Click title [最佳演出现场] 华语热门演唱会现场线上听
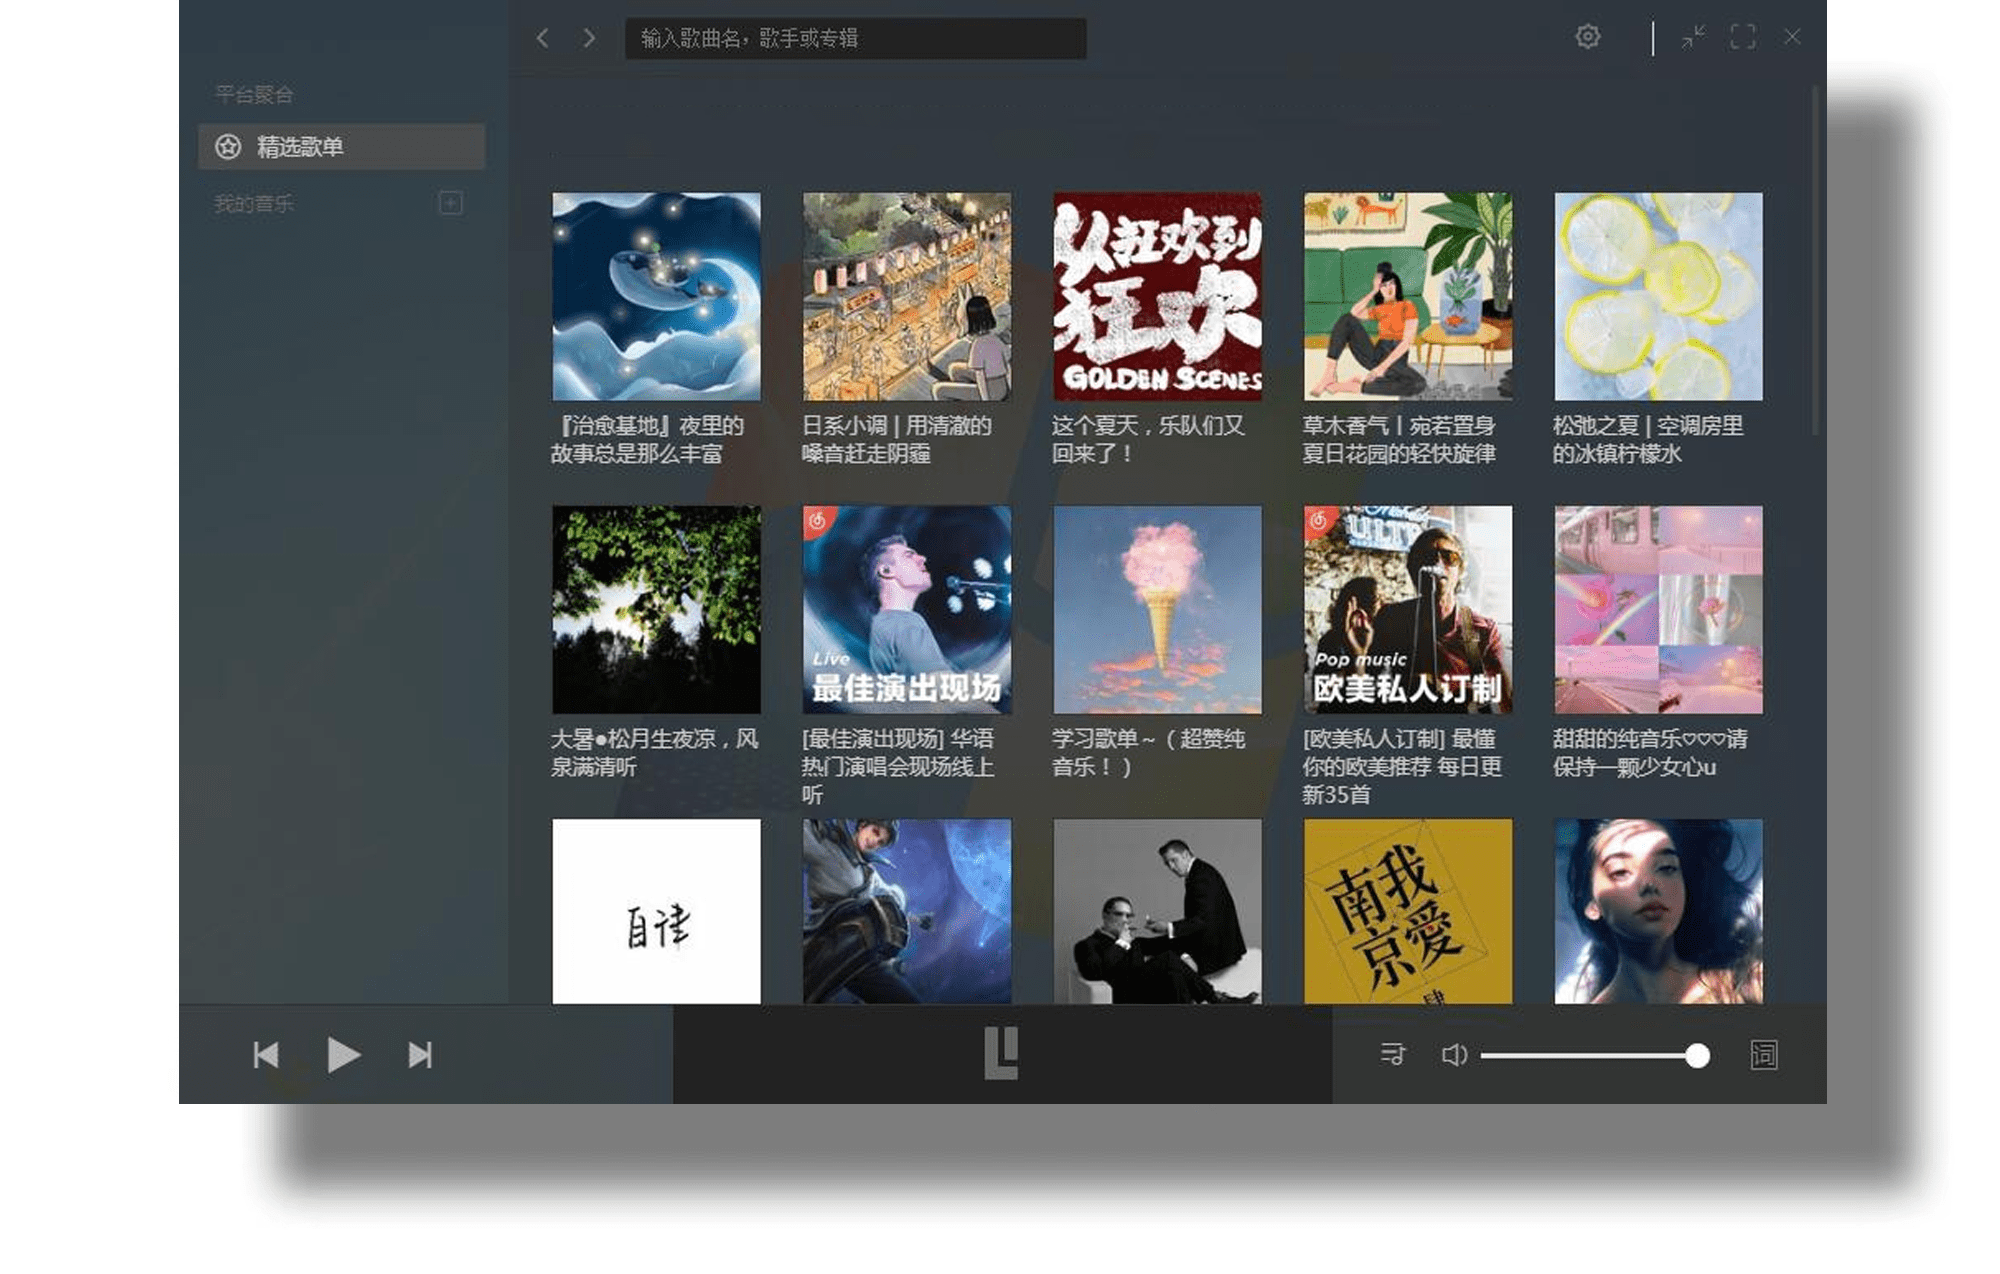Screen dimensions: 2000x1274 tap(898, 767)
